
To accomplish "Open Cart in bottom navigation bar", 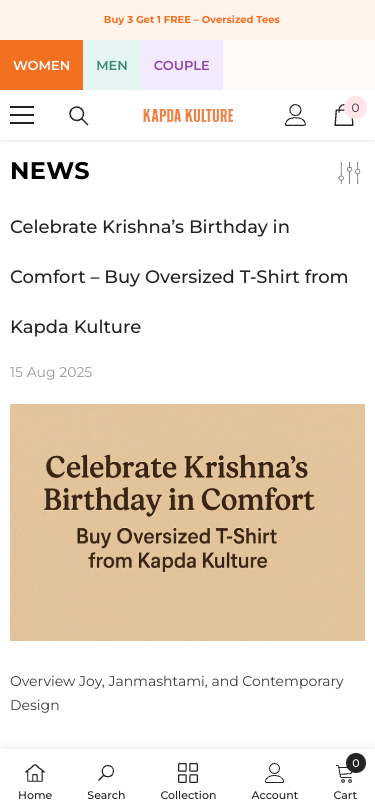I will point(345,781).
